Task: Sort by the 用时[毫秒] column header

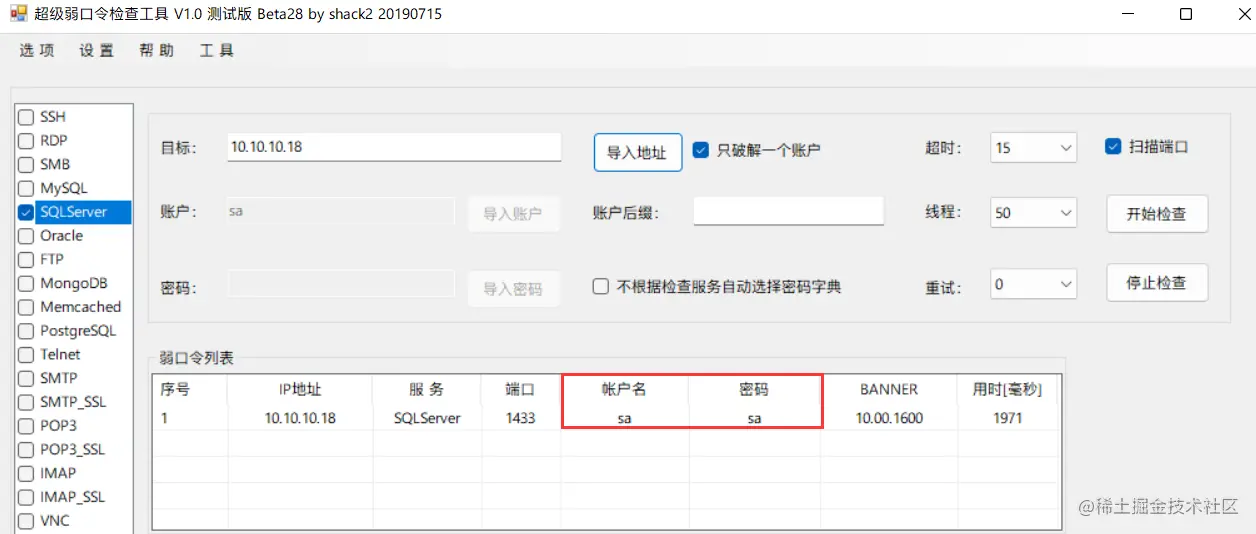Action: click(1008, 389)
